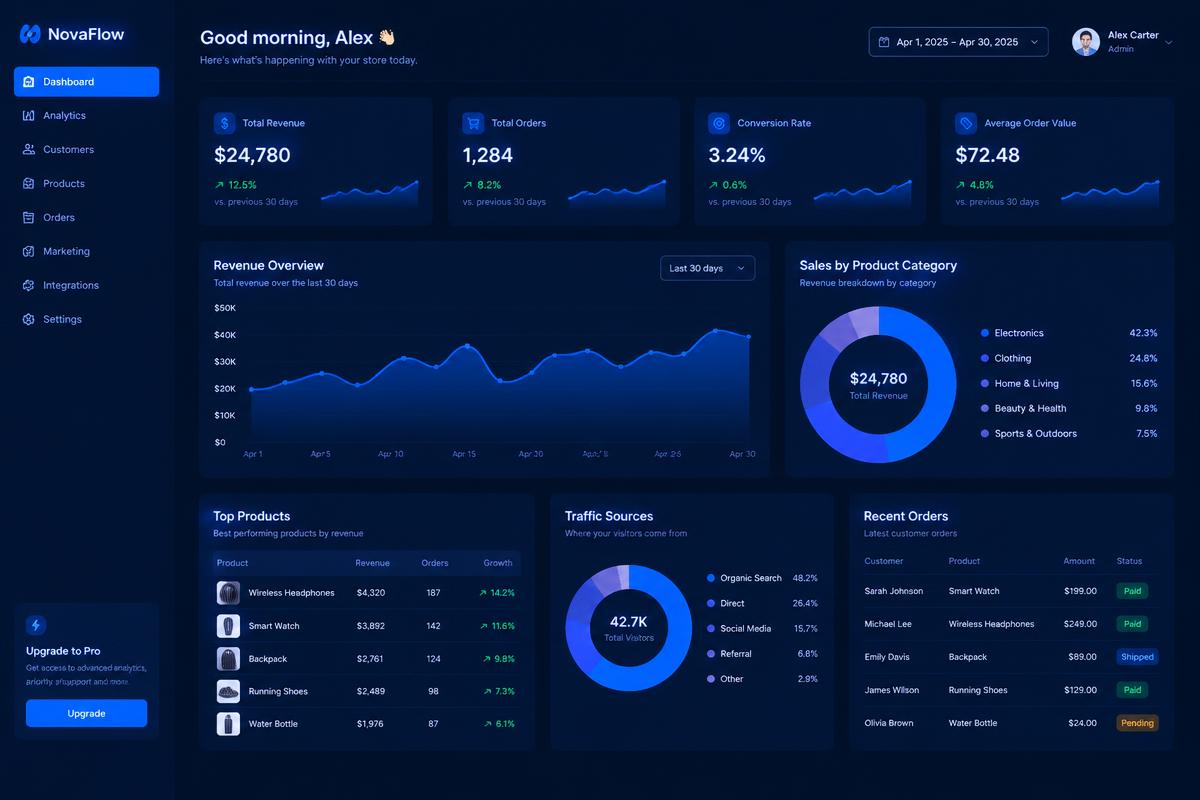Image resolution: width=1200 pixels, height=800 pixels.
Task: Click the Paid status badge for Sarah Johnson
Action: [1132, 591]
